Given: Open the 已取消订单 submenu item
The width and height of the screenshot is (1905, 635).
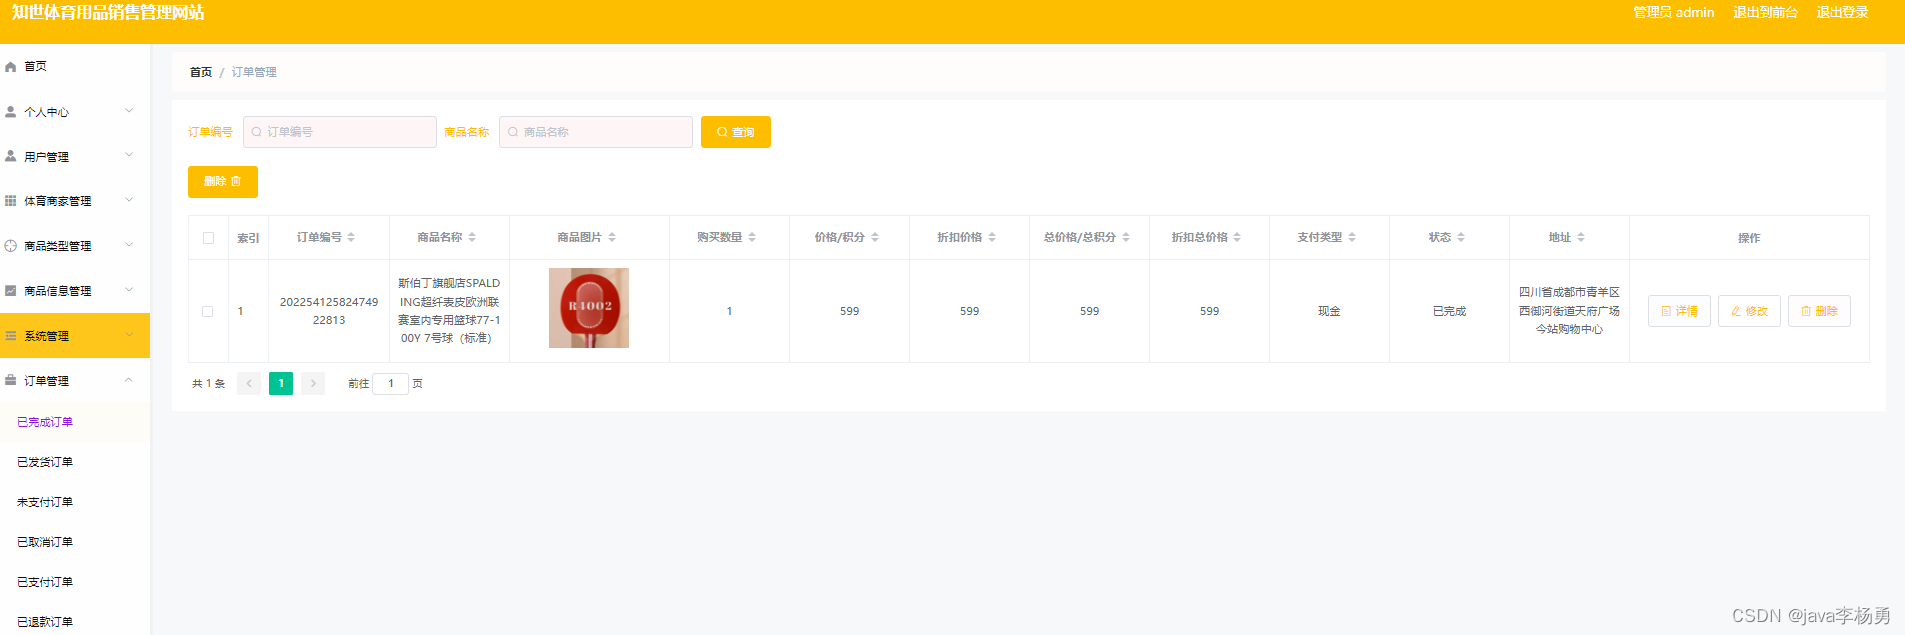Looking at the screenshot, I should pyautogui.click(x=75, y=542).
